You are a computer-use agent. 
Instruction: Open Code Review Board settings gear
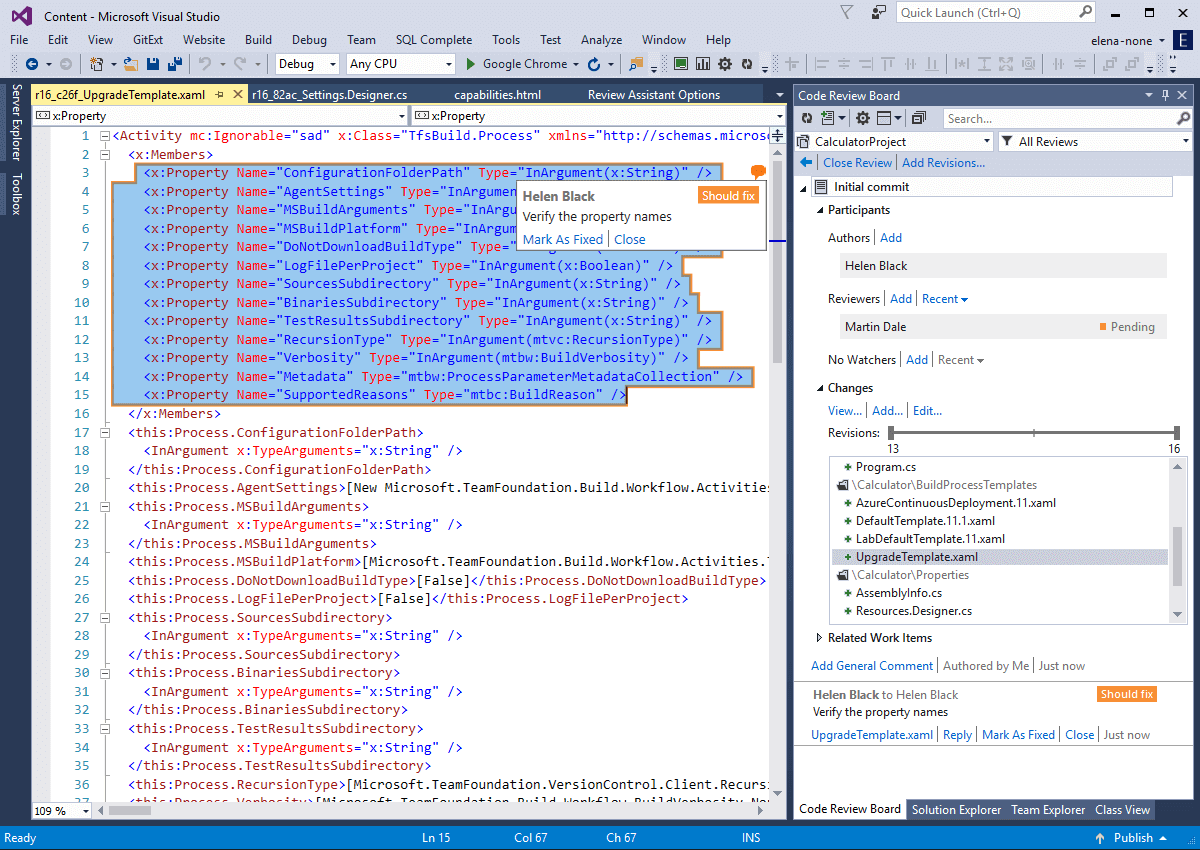[861, 118]
